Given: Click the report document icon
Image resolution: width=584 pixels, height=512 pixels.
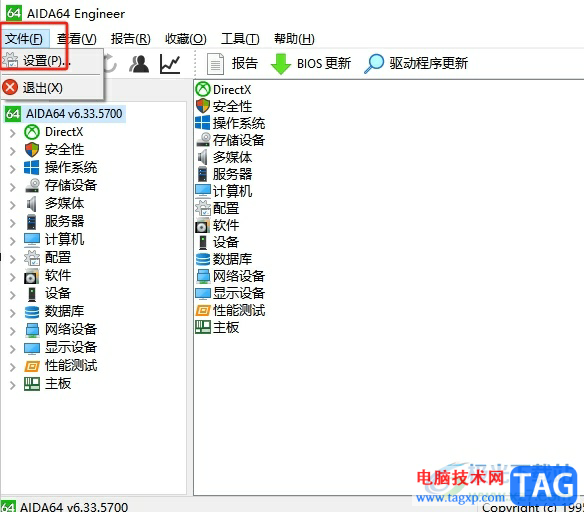Looking at the screenshot, I should point(215,64).
